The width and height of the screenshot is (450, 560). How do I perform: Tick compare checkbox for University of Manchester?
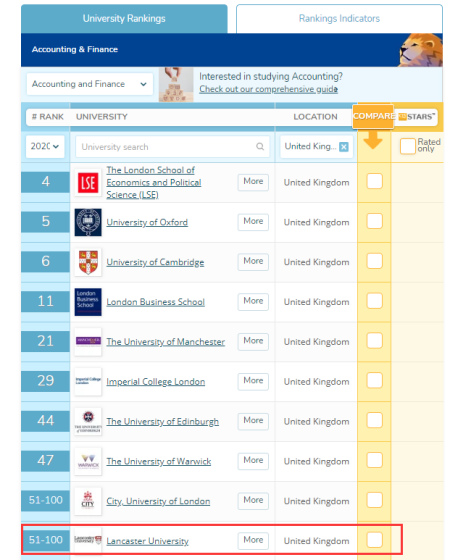click(x=374, y=341)
